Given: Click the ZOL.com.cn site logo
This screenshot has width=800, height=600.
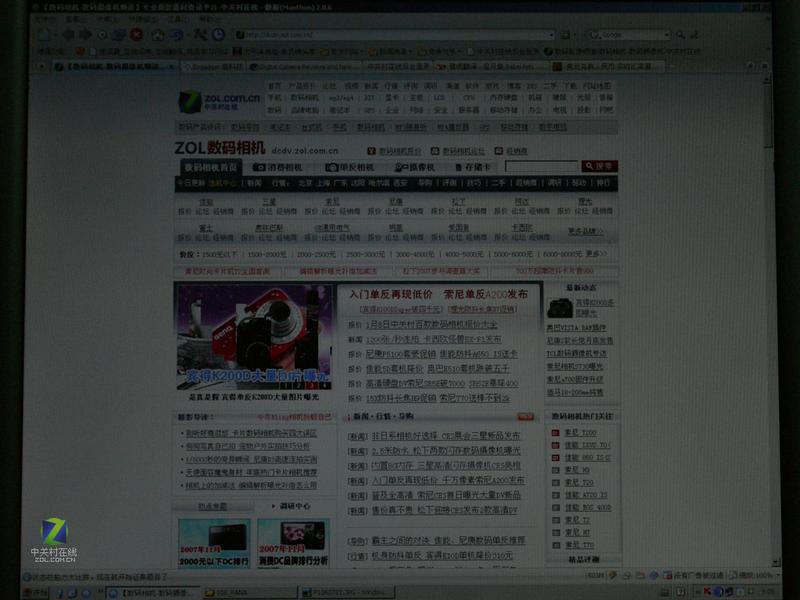Looking at the screenshot, I should tap(219, 101).
